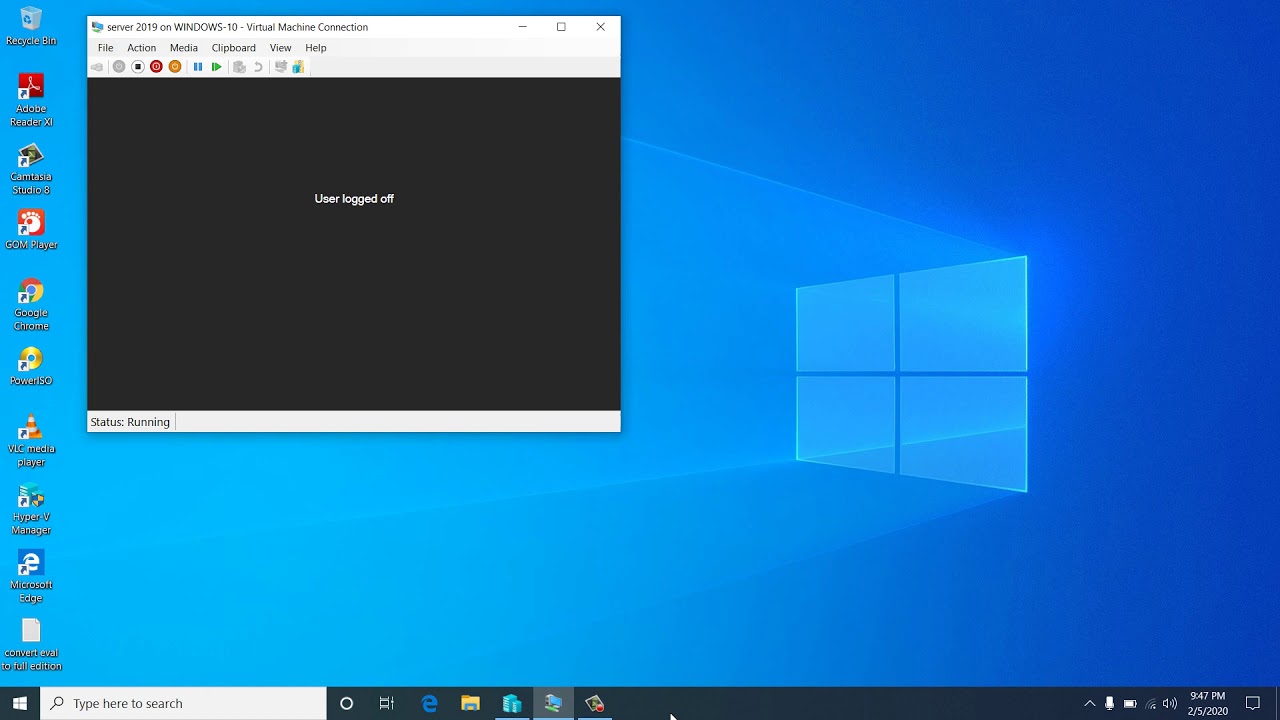
Task: Open the Clipboard menu
Action: [x=233, y=48]
